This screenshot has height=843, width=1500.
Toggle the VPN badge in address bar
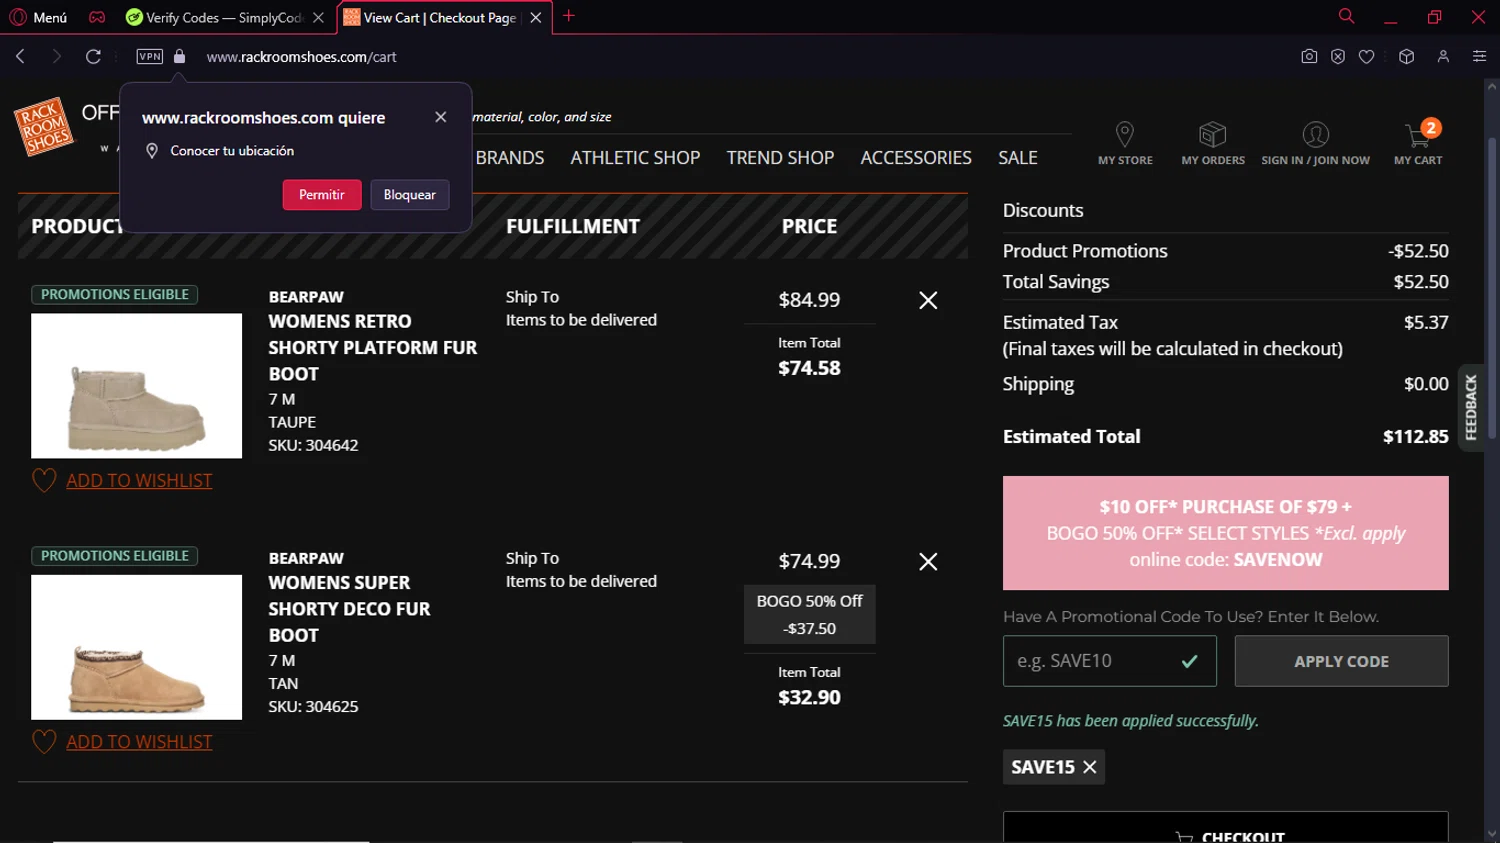point(150,57)
